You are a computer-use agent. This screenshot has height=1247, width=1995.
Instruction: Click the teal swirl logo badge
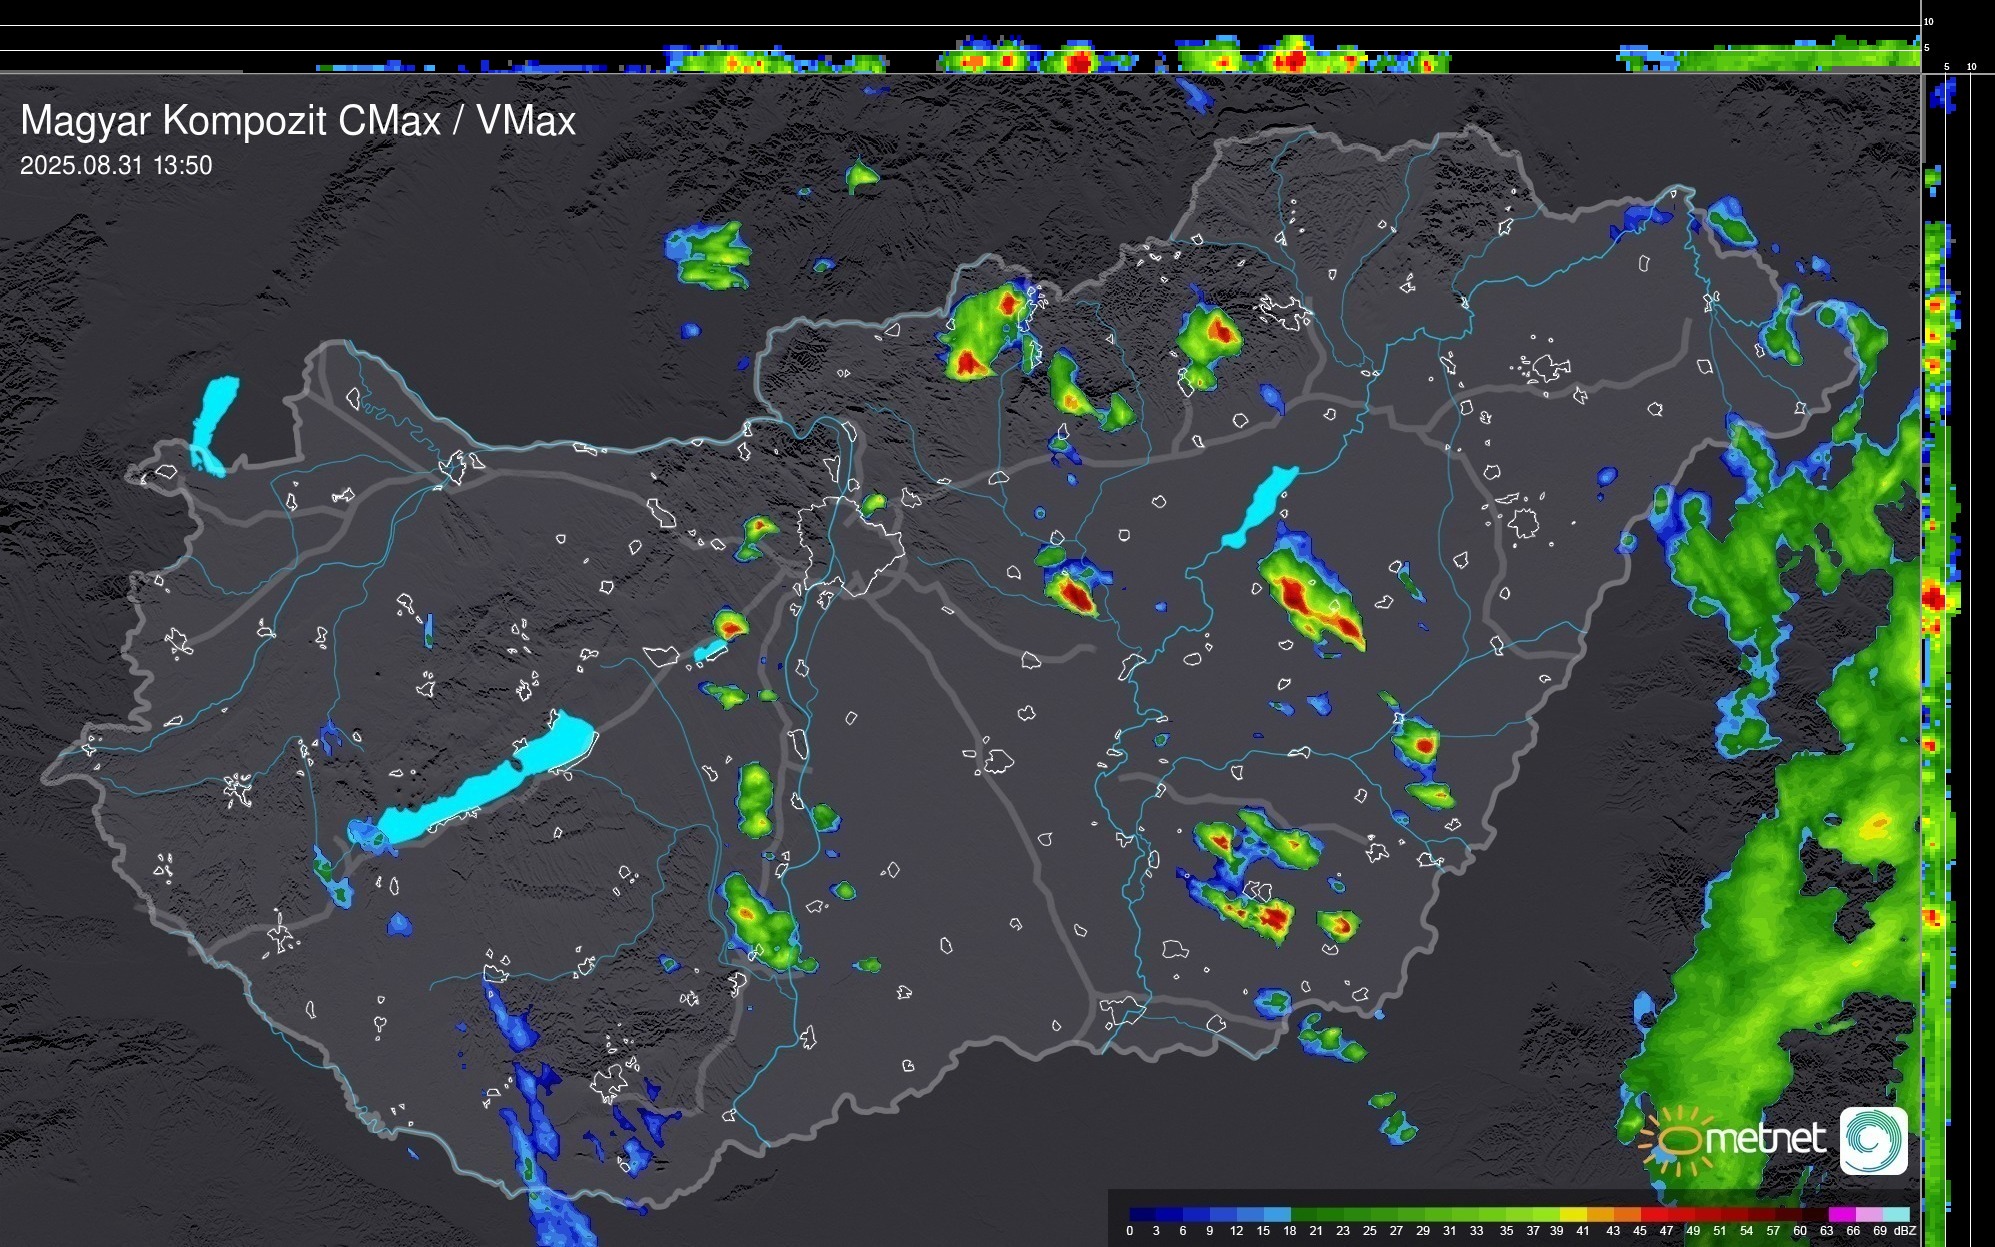[1873, 1140]
